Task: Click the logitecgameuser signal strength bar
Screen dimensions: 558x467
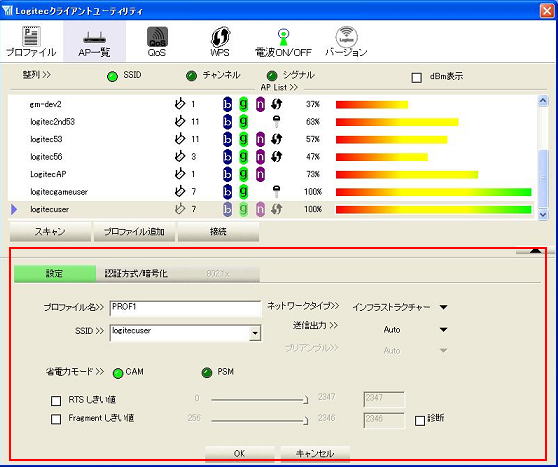Action: [x=433, y=192]
